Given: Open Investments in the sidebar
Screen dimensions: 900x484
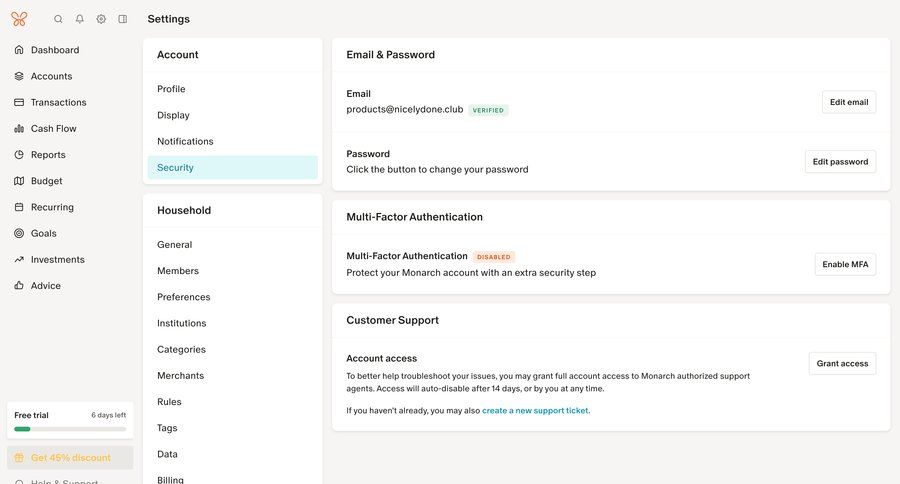Looking at the screenshot, I should tap(57, 260).
